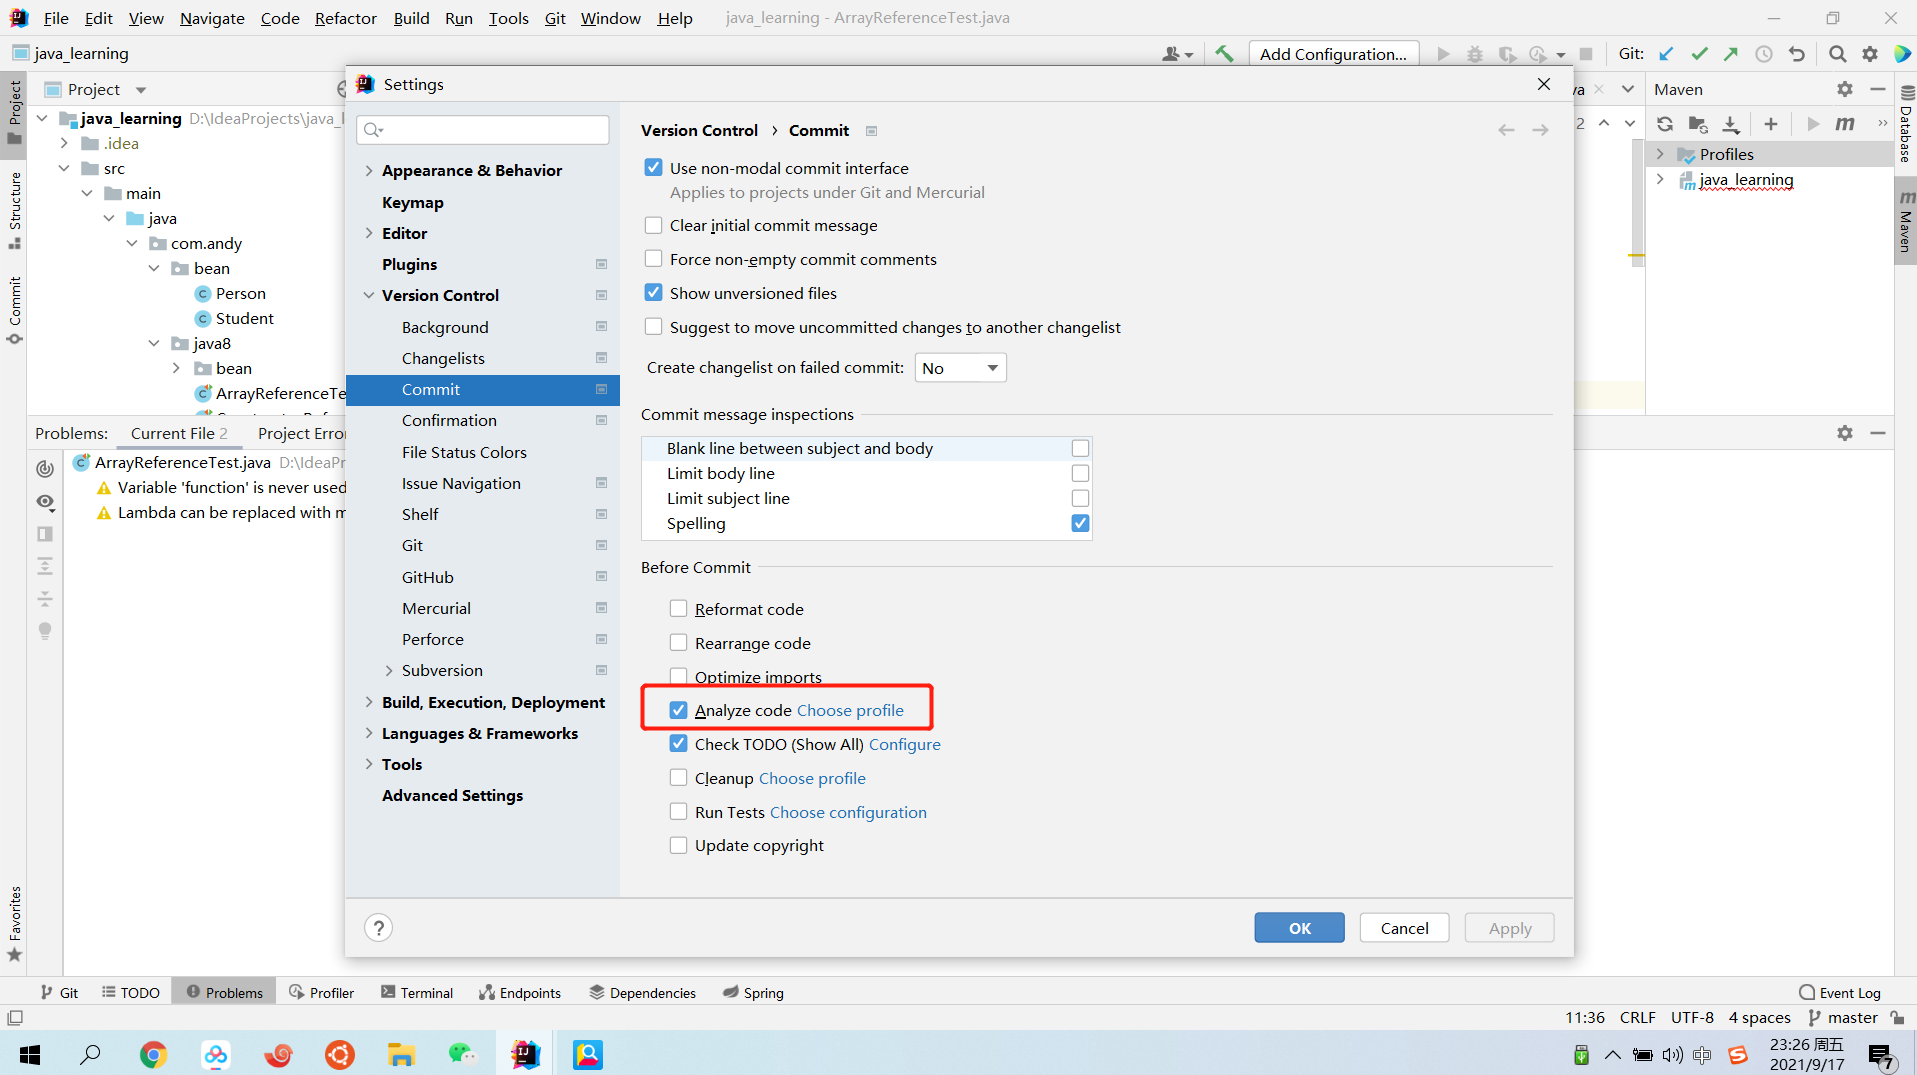Viewport: 1917px width, 1075px height.
Task: Expand Build, Execution, Deployment section
Action: click(369, 702)
